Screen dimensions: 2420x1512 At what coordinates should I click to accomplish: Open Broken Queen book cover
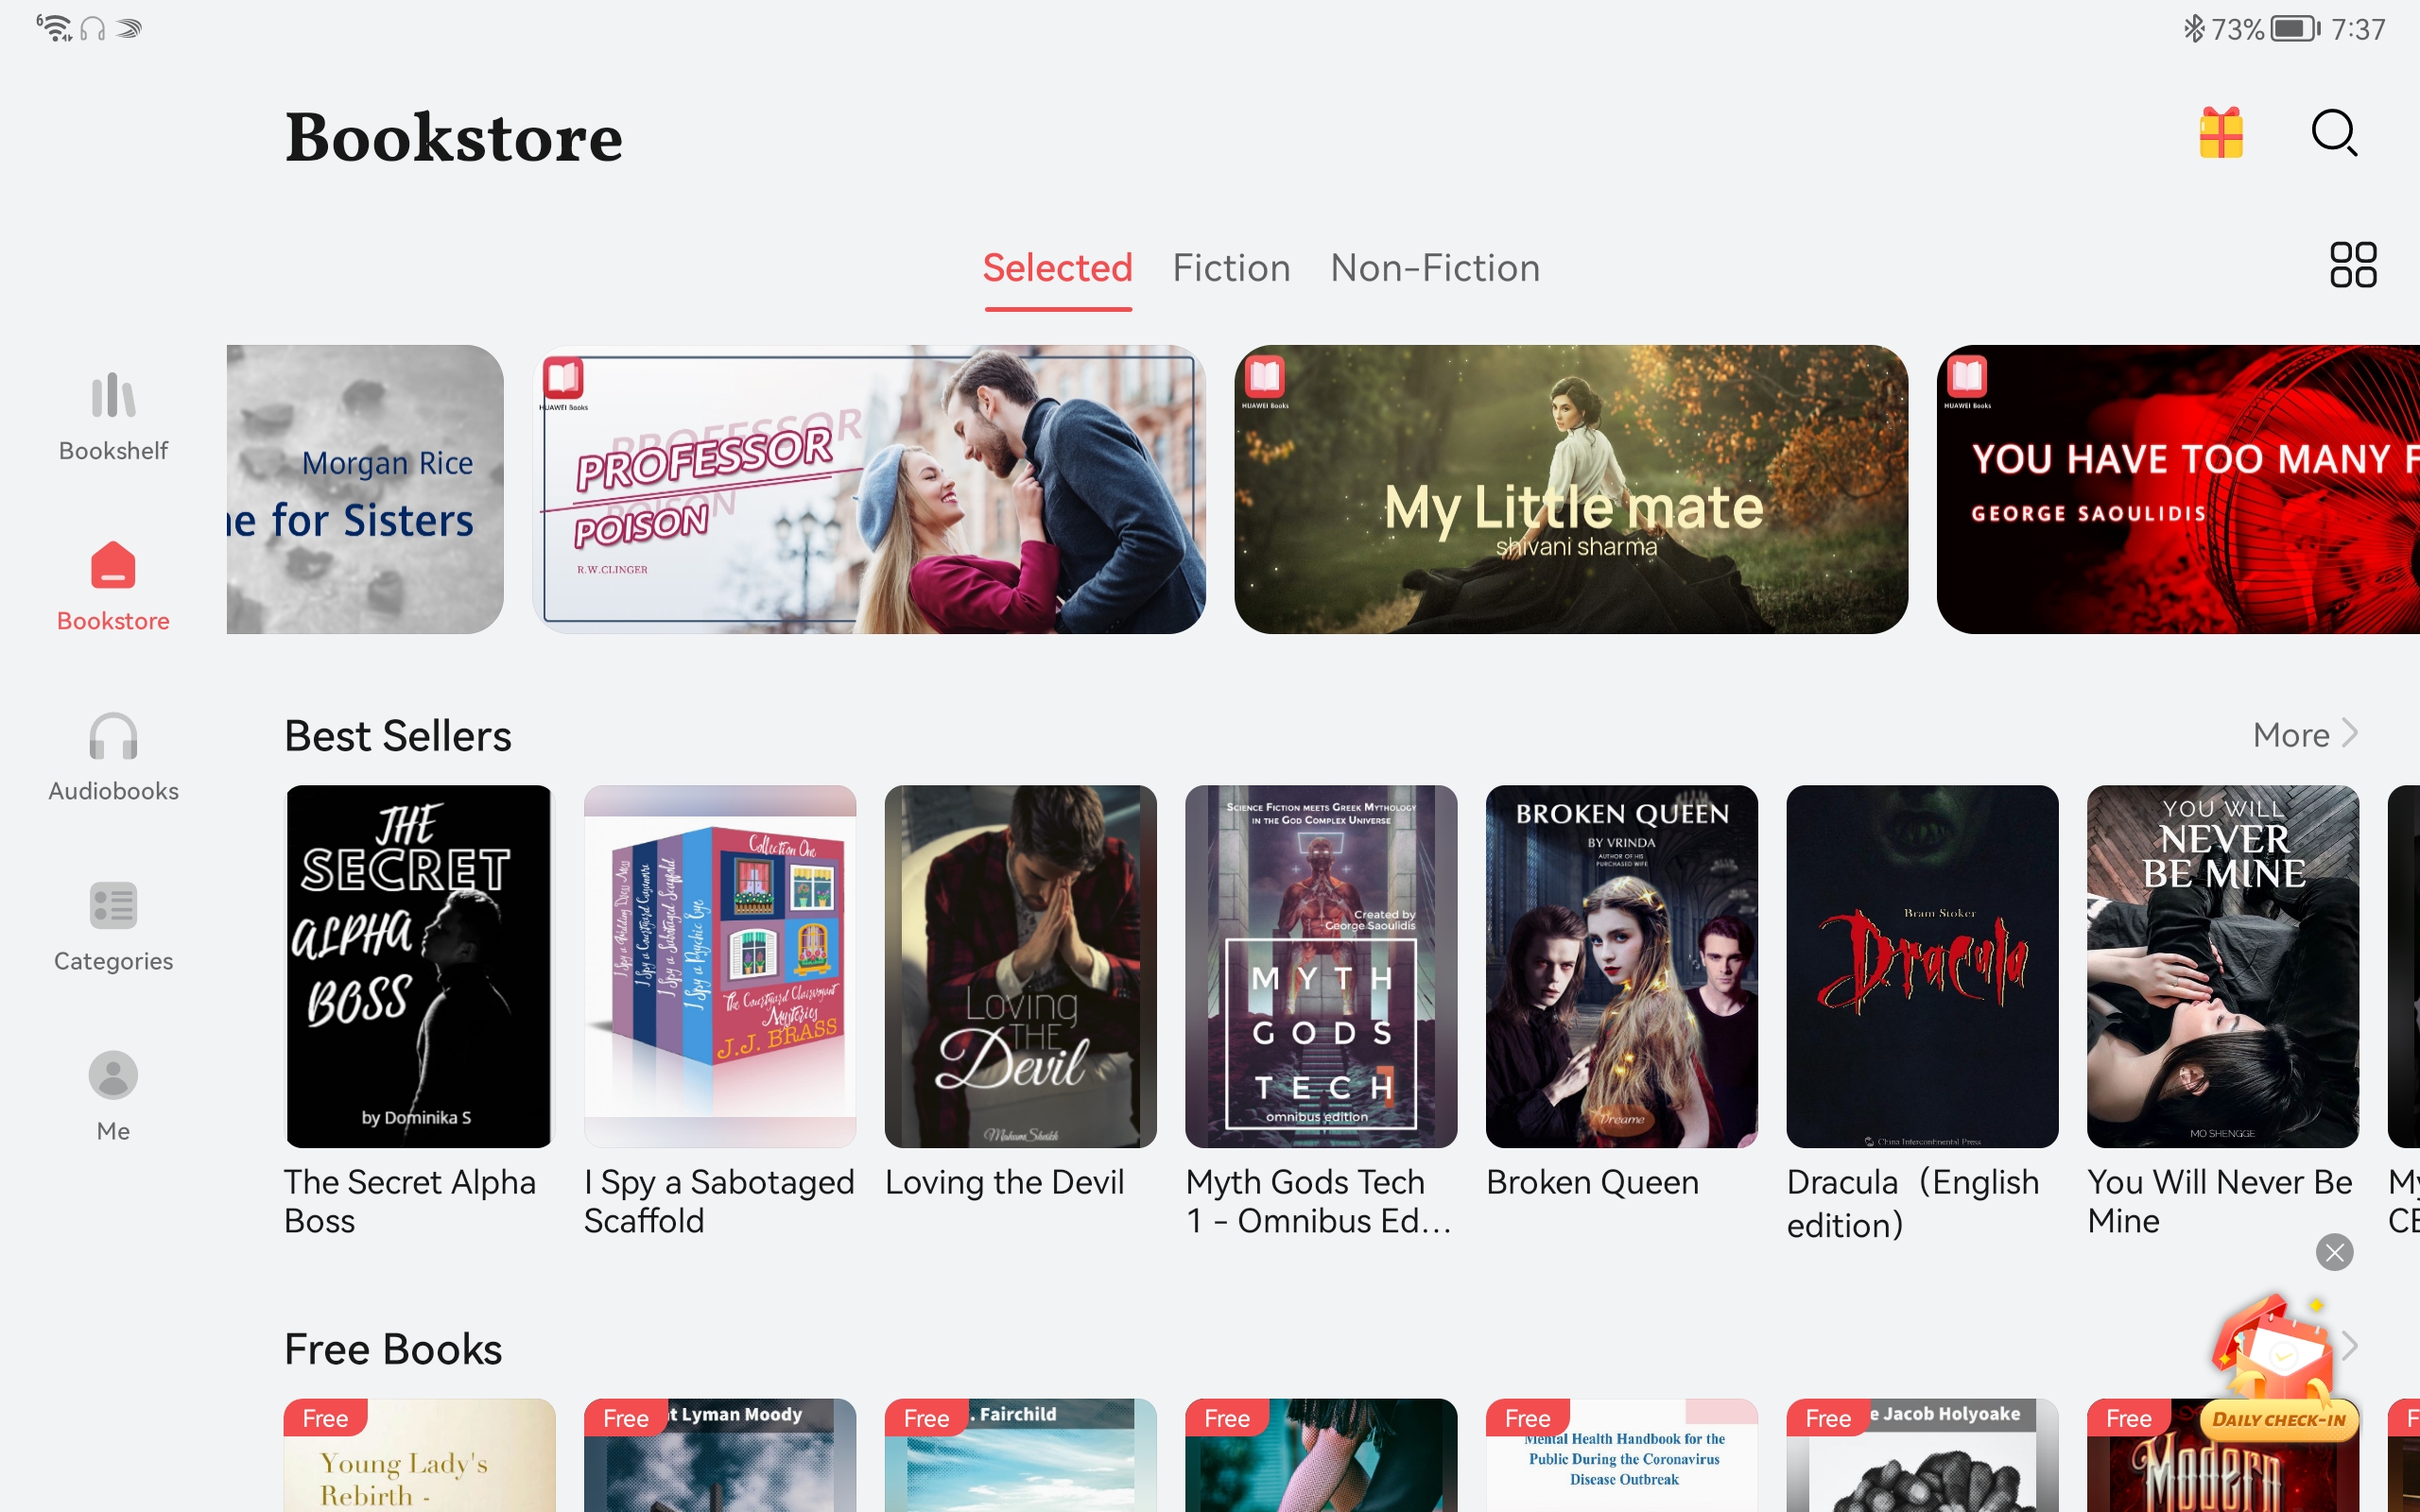pyautogui.click(x=1621, y=966)
